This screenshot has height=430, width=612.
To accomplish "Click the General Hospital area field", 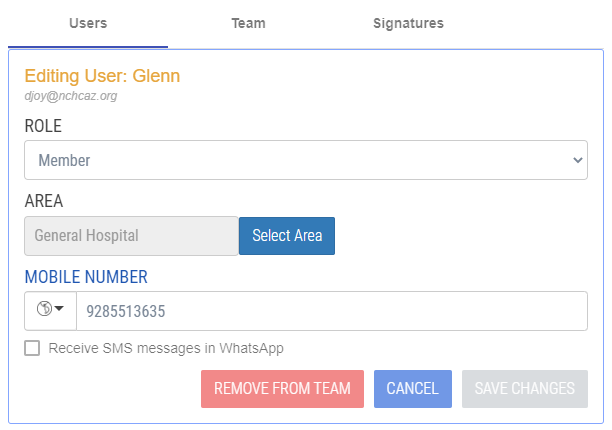I will tap(131, 236).
